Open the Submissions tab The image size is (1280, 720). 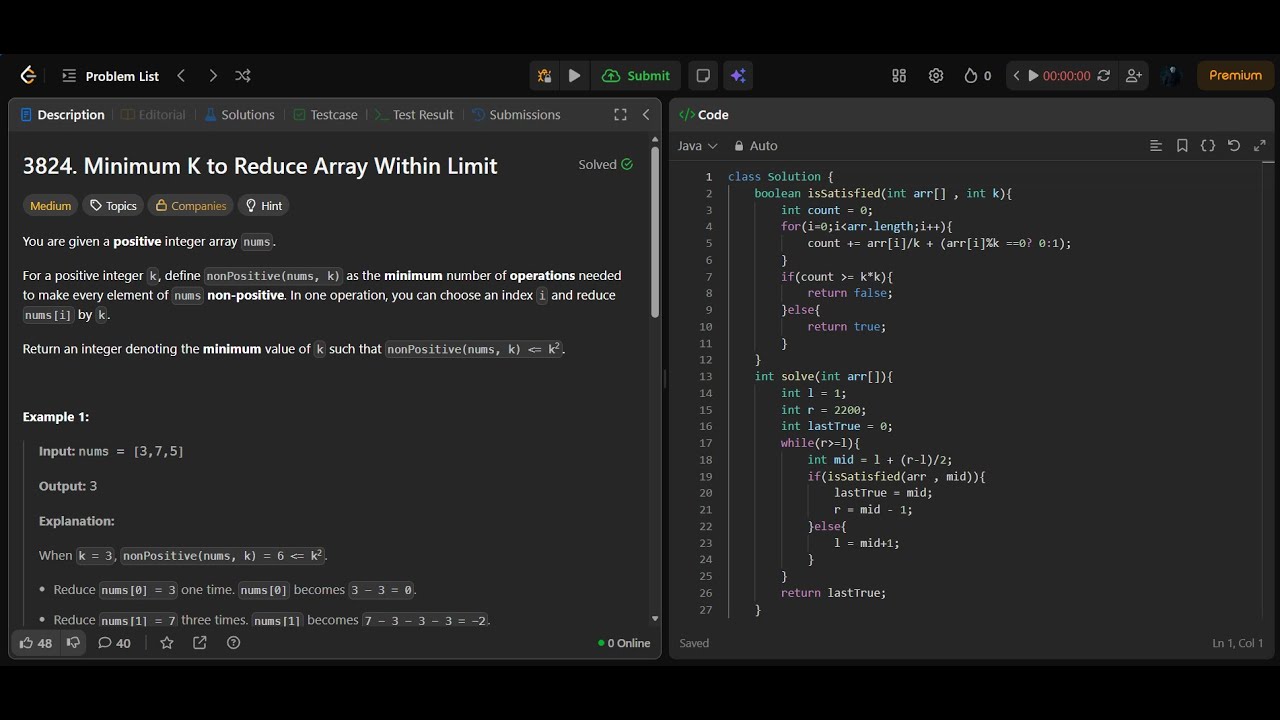[516, 115]
